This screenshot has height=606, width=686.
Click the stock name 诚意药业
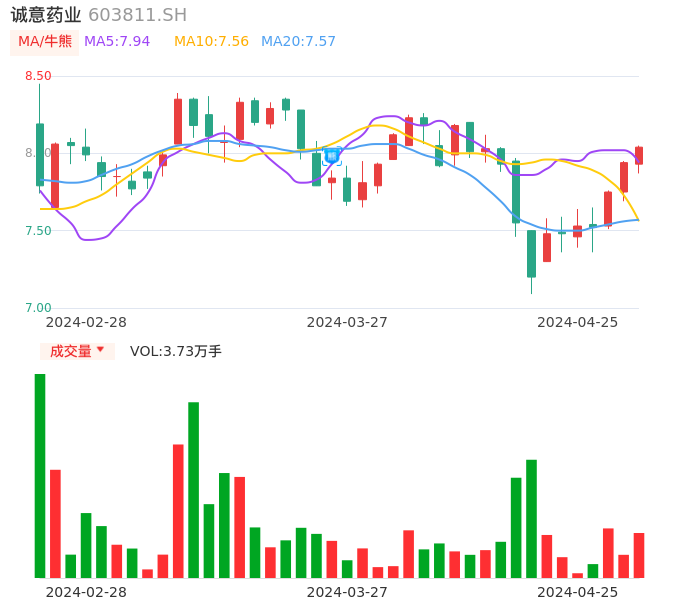pos(46,15)
